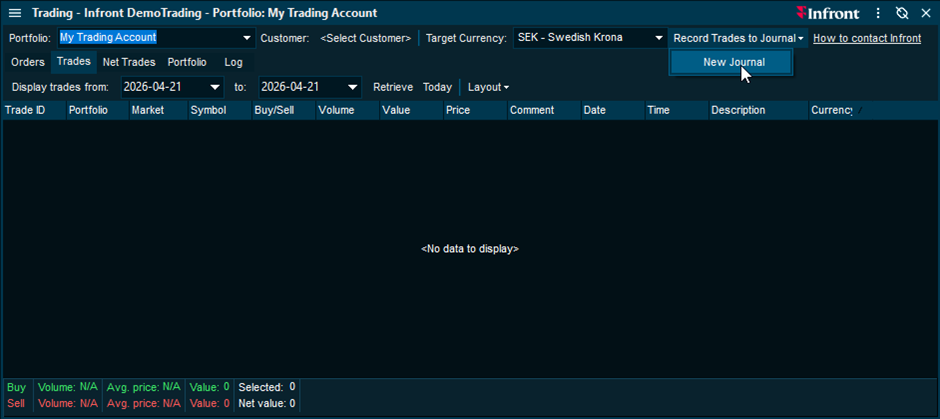Sort by Value column header
This screenshot has height=419, width=940.
pyautogui.click(x=411, y=110)
